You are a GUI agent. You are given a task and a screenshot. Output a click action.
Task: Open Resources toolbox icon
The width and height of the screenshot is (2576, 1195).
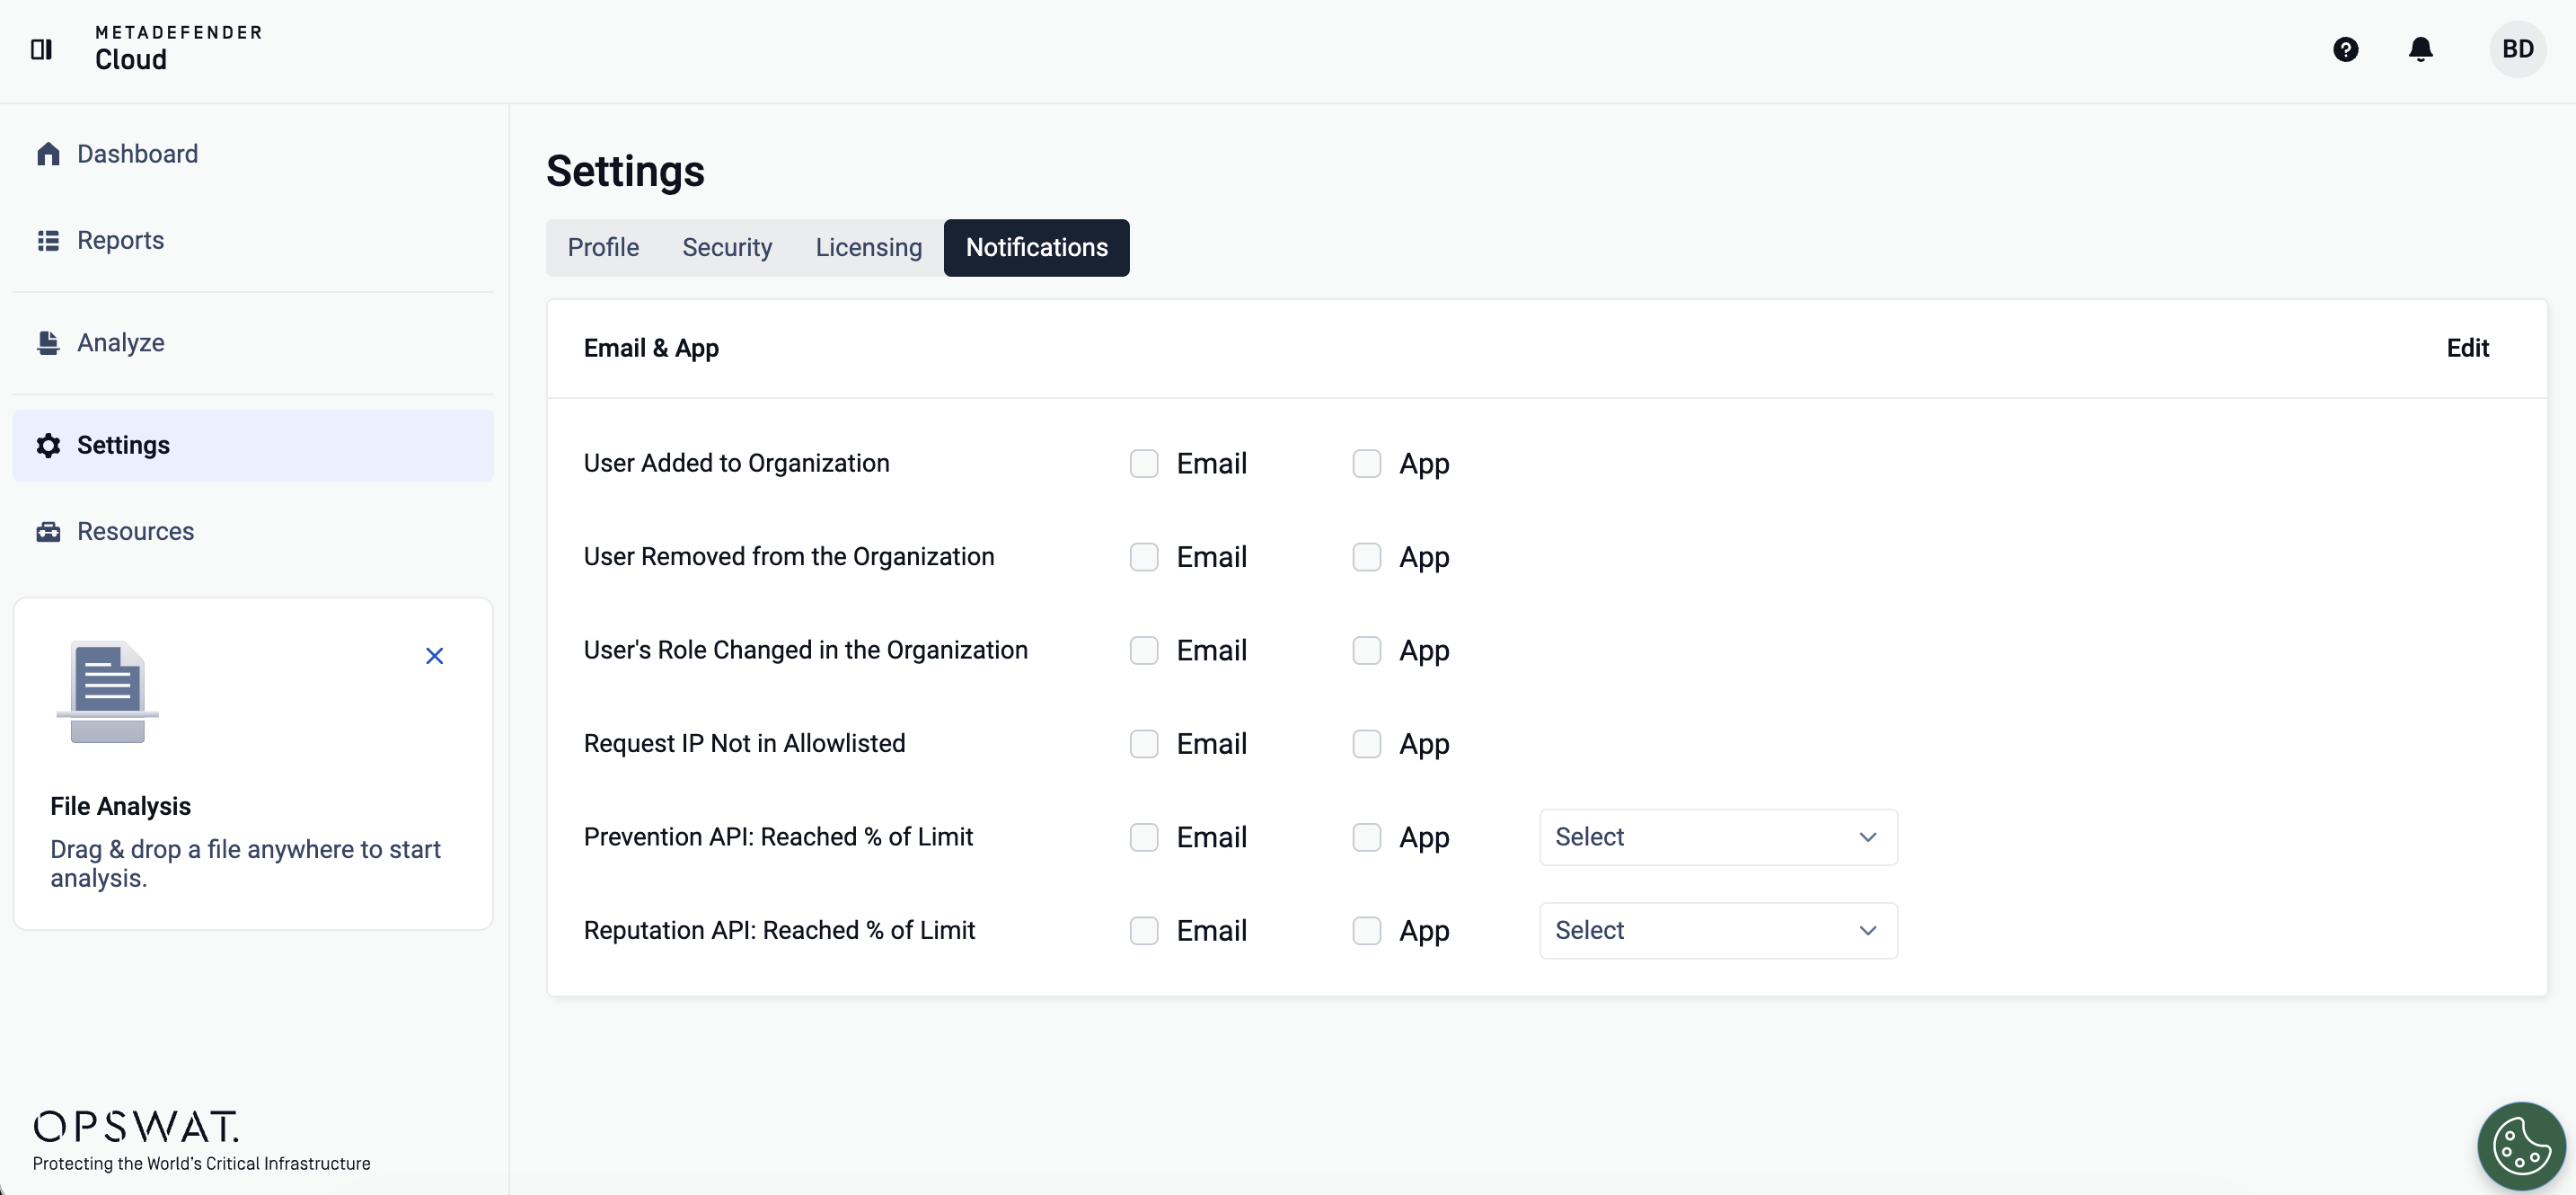tap(48, 532)
